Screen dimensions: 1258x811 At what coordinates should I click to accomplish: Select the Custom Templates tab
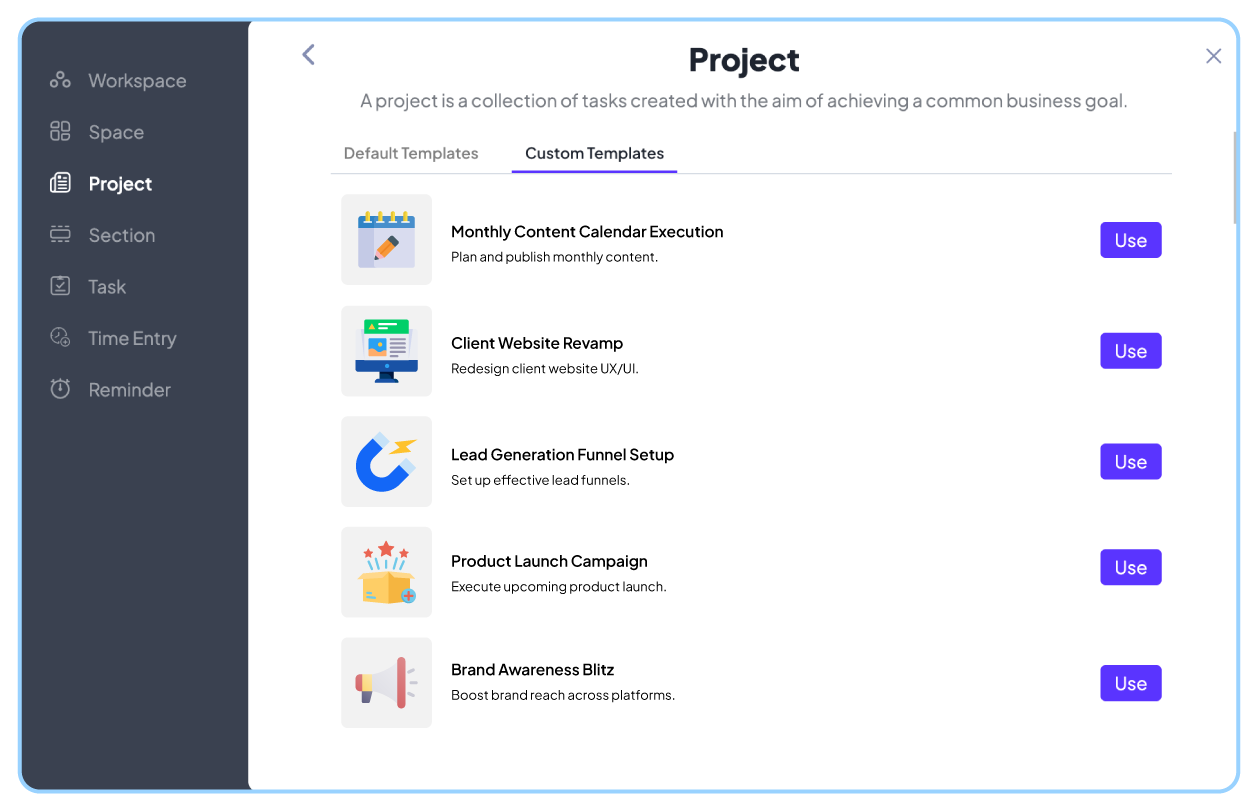tap(594, 153)
